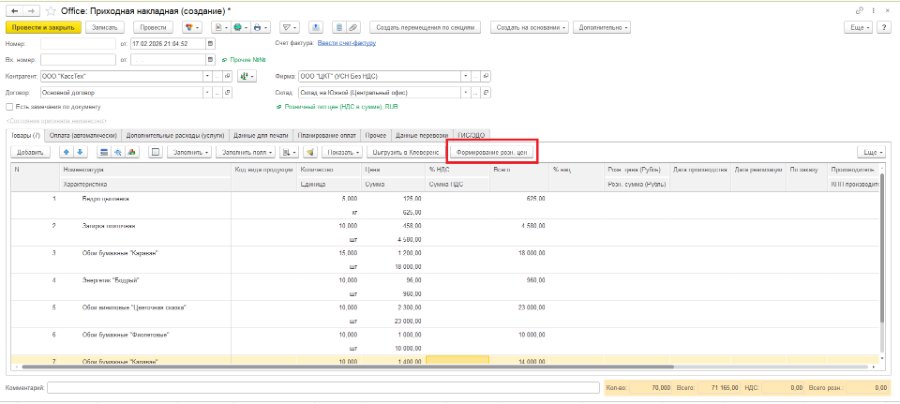Click "Выгрузить в Клеверенс" button
This screenshot has width=900, height=404.
(x=405, y=152)
